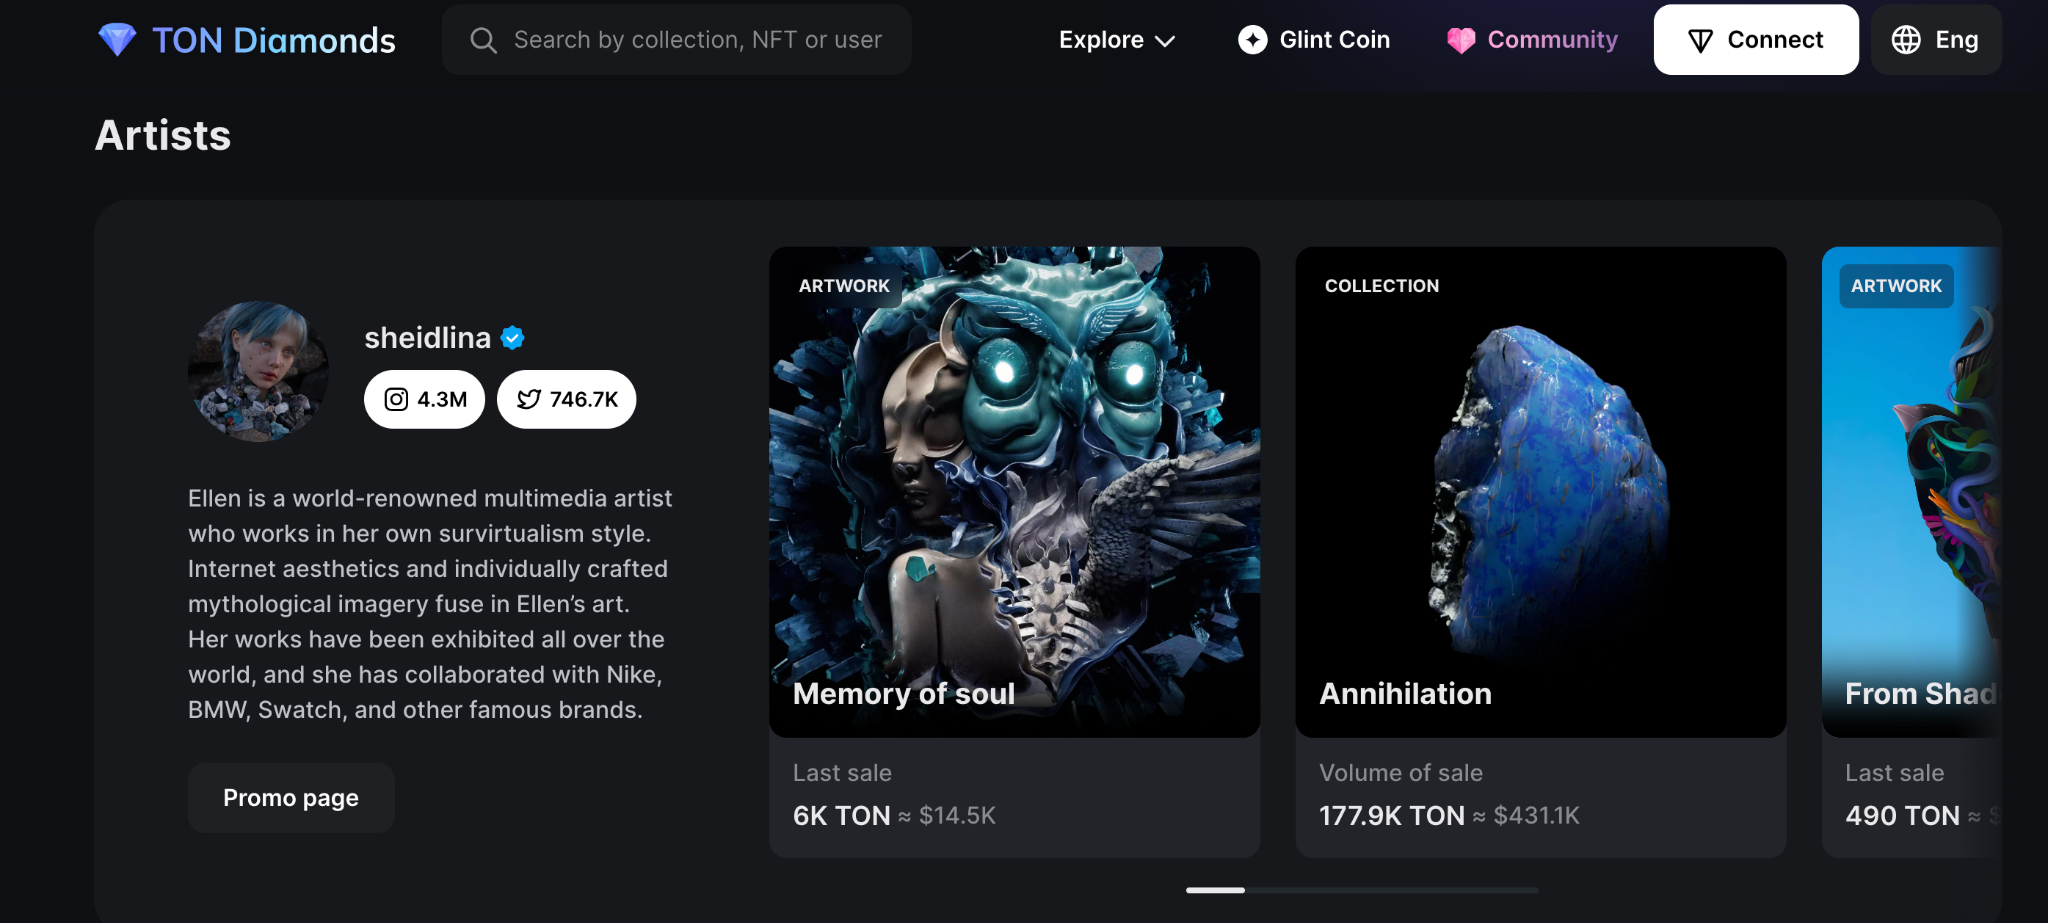Open the Glint Coin page
2048x923 pixels.
click(x=1334, y=40)
